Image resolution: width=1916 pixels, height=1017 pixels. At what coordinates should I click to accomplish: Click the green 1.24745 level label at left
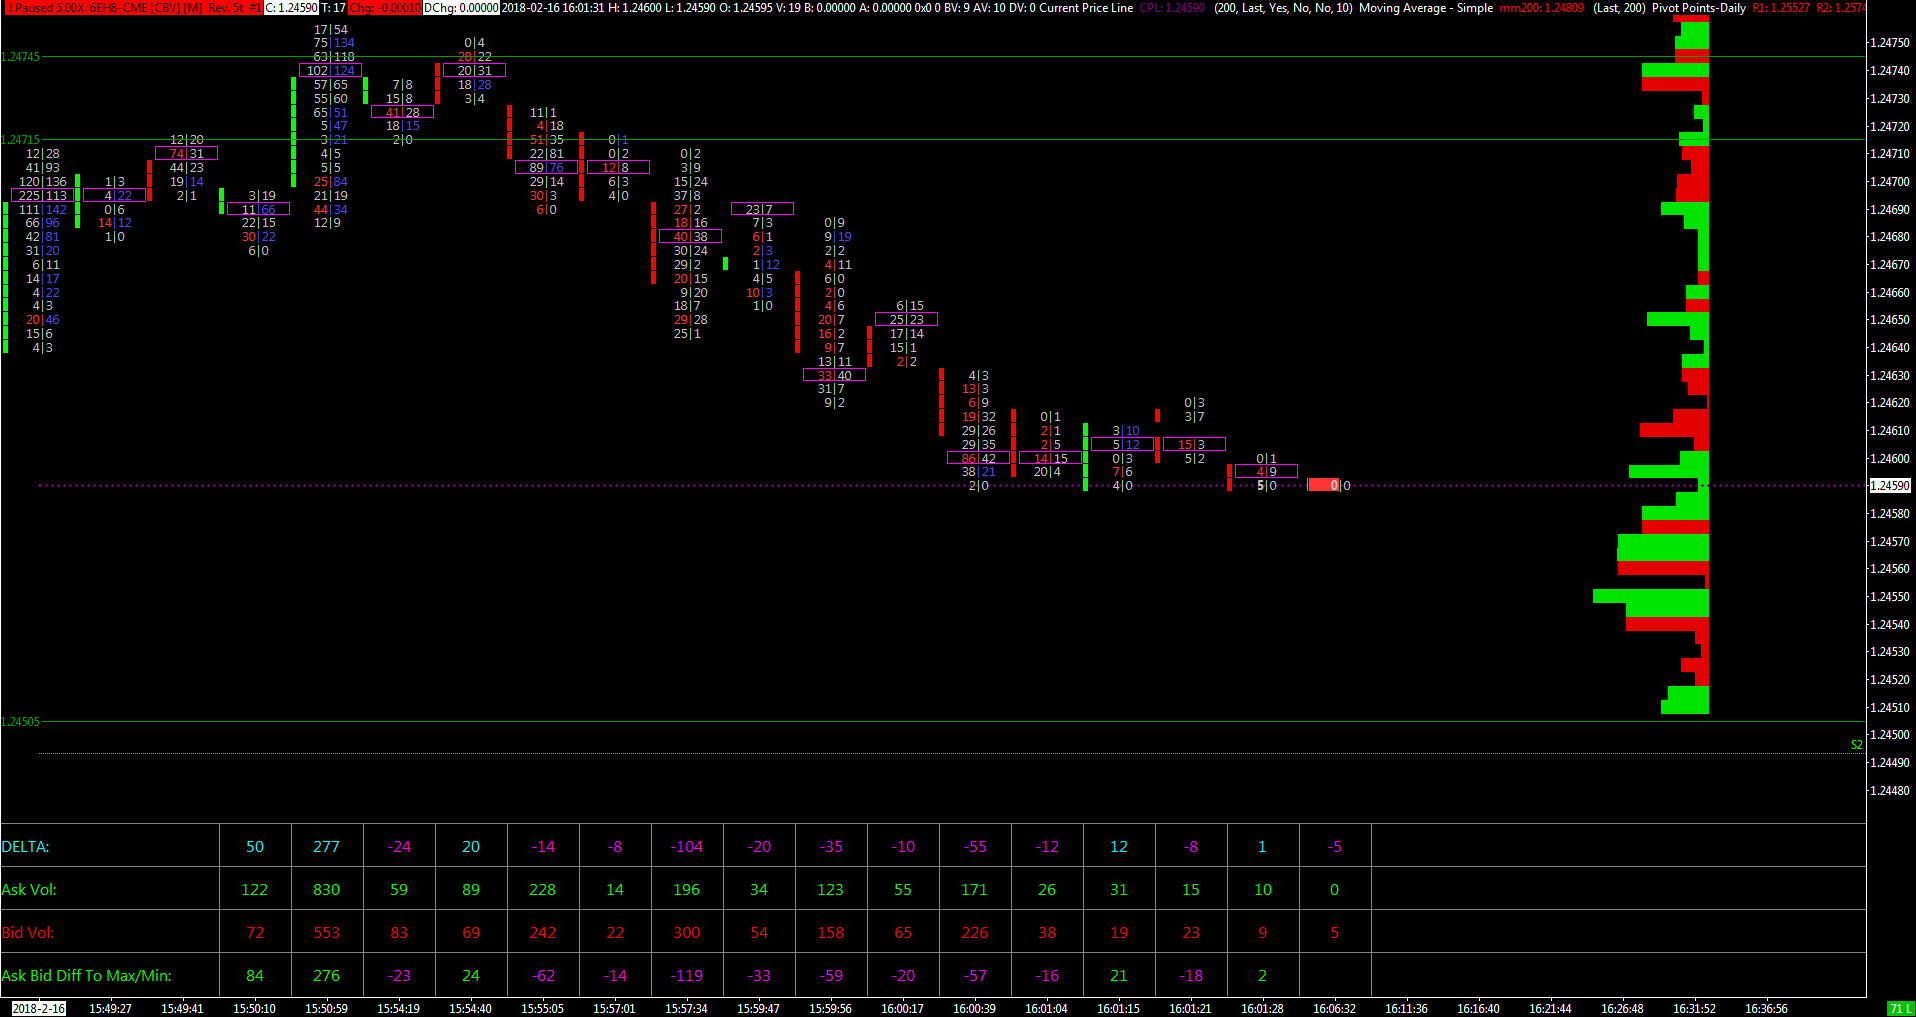click(x=21, y=57)
